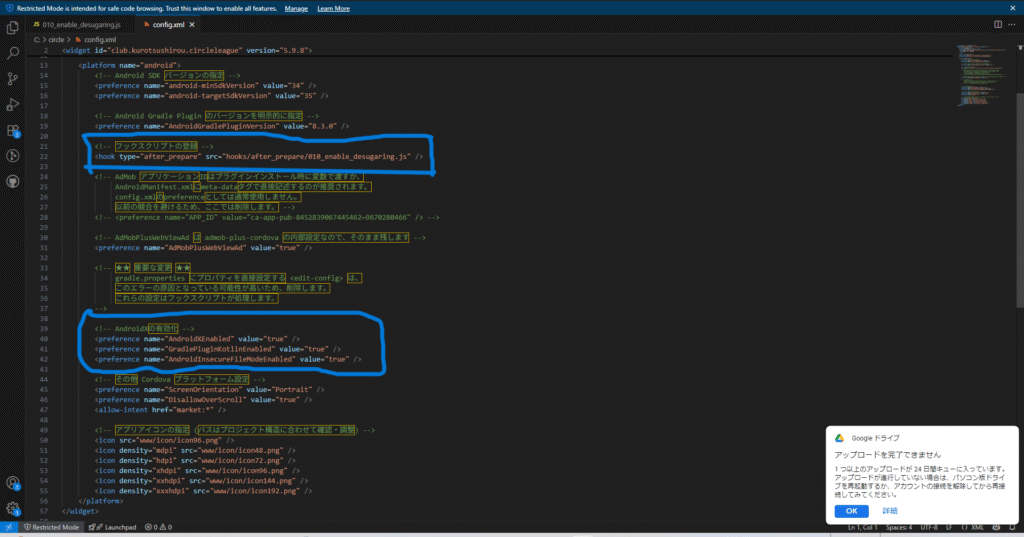Screen dimensions: 1024x537
Task: Click the shield icon in the Restricted Mode banner
Action: [9, 8]
